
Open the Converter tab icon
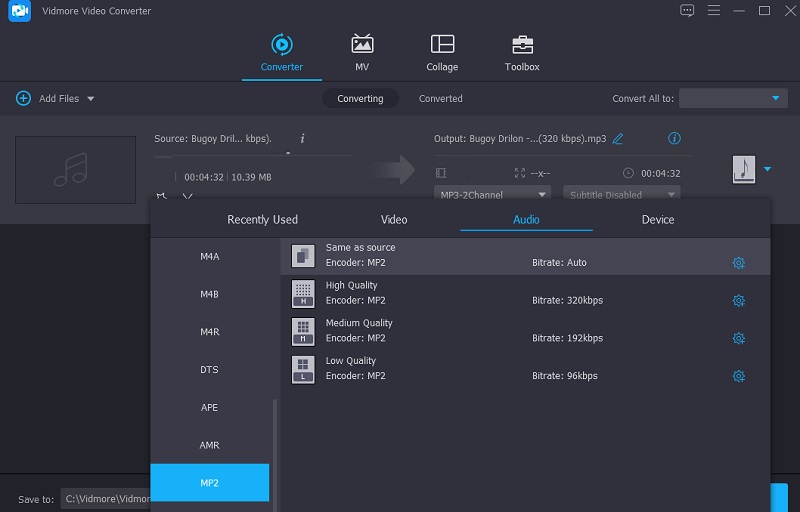(281, 45)
